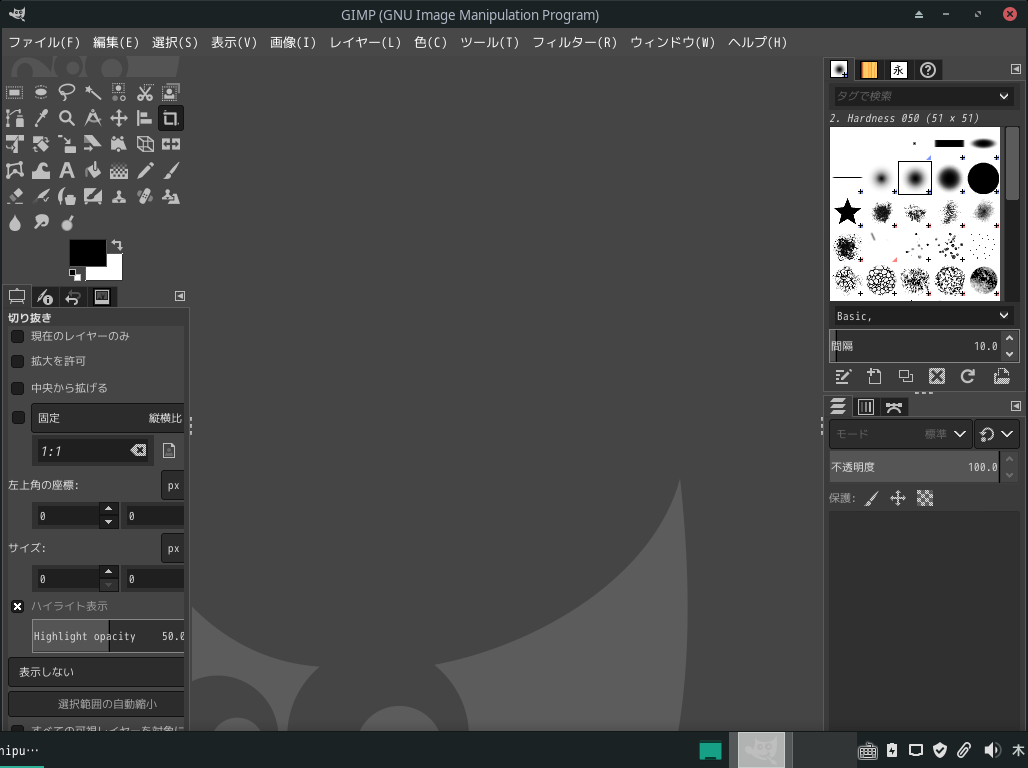The height and width of the screenshot is (768, 1028).
Task: Select the Zoom magnifier tool
Action: 66,118
